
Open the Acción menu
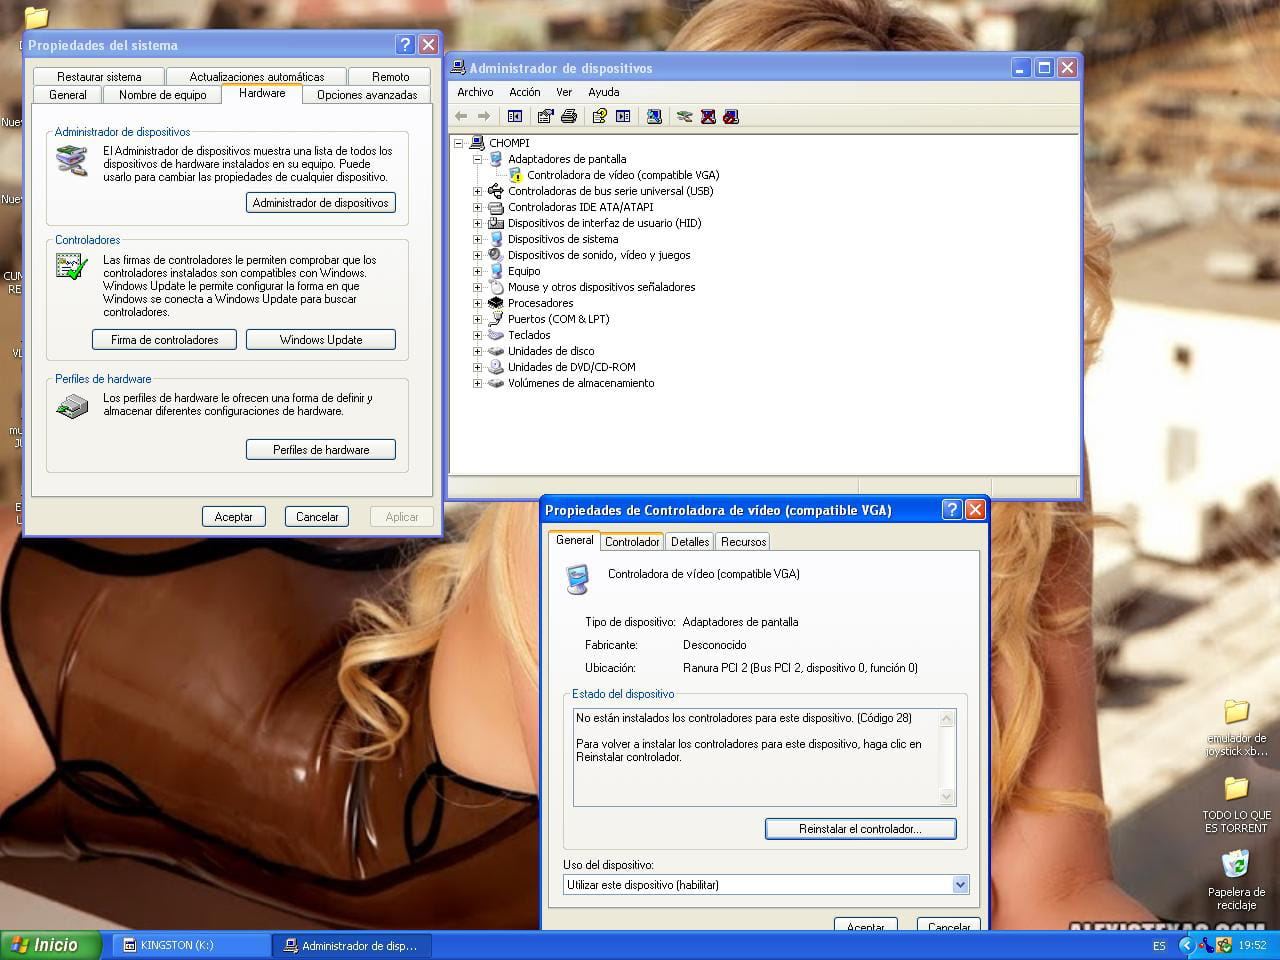(x=524, y=92)
